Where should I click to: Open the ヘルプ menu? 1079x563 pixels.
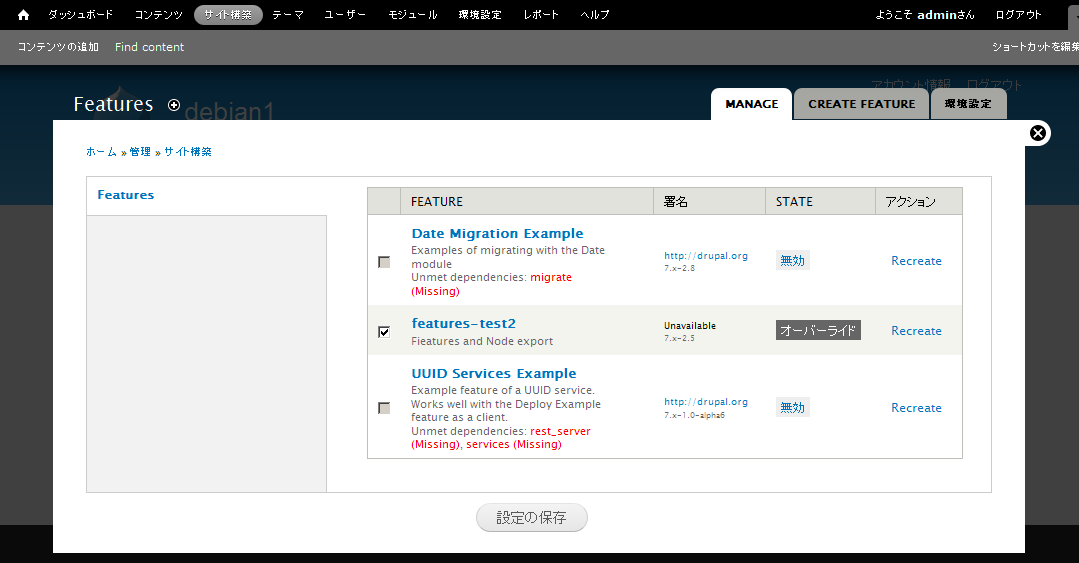(595, 14)
